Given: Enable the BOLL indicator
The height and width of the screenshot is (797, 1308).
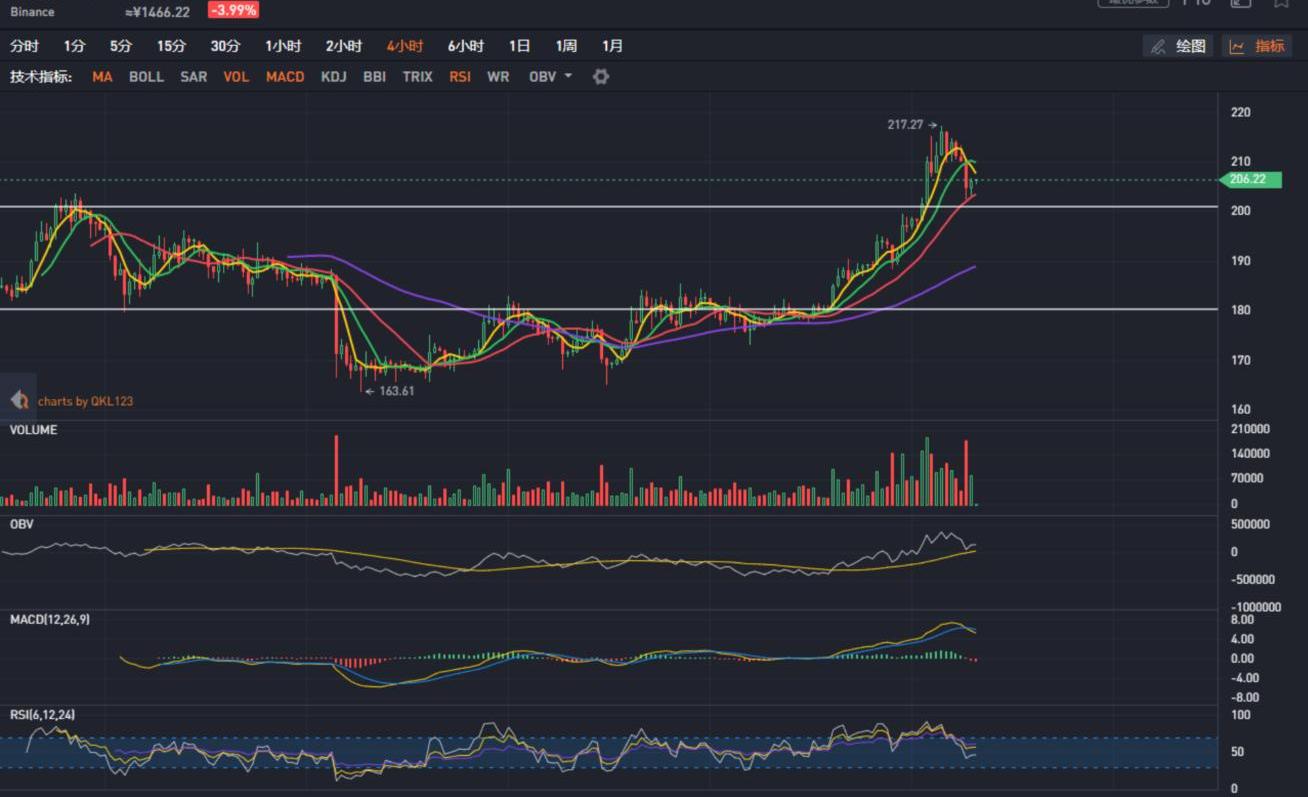Looking at the screenshot, I should 146,77.
